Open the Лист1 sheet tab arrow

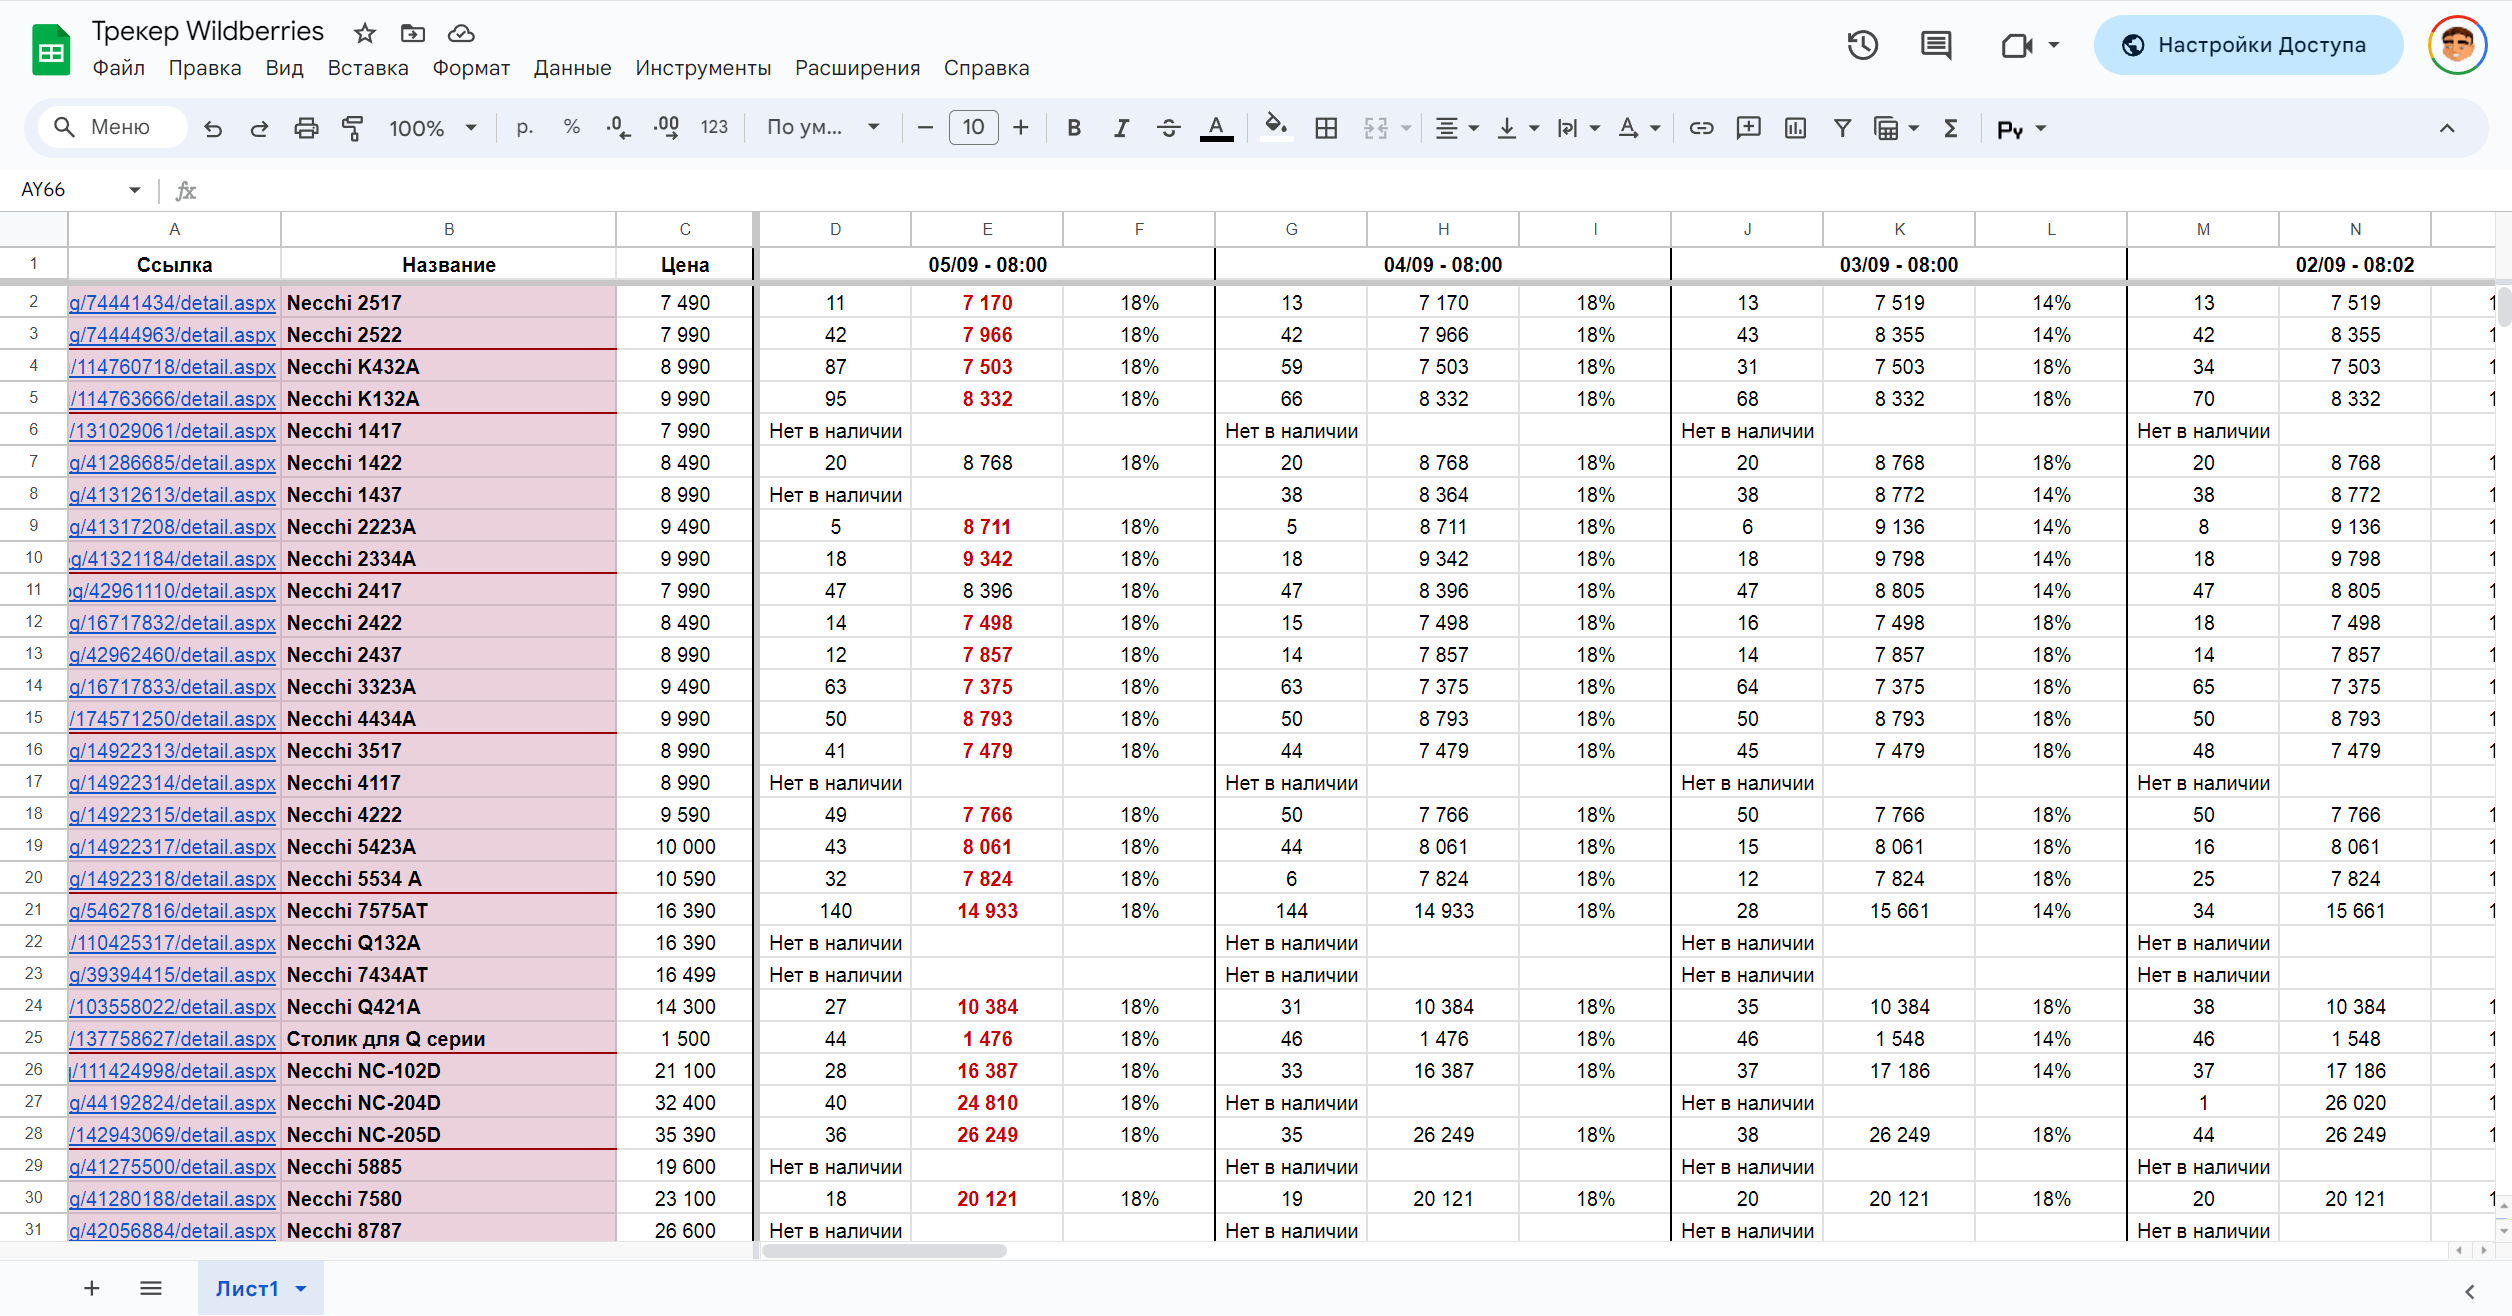tap(301, 1289)
